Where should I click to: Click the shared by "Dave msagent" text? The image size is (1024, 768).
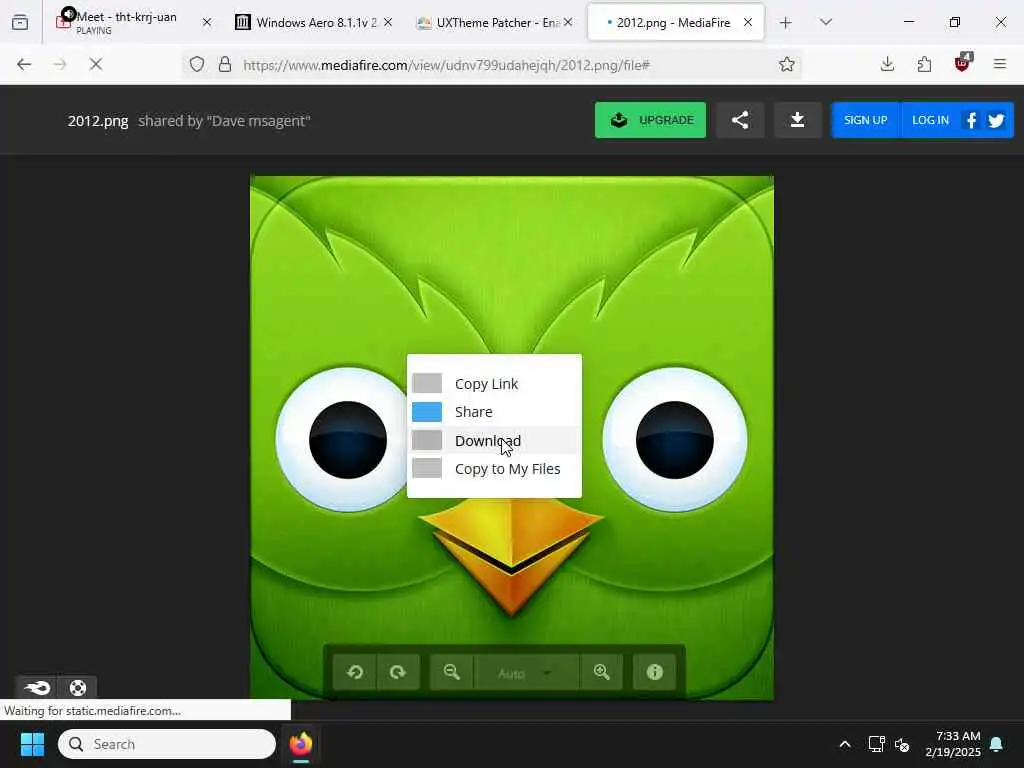[224, 121]
